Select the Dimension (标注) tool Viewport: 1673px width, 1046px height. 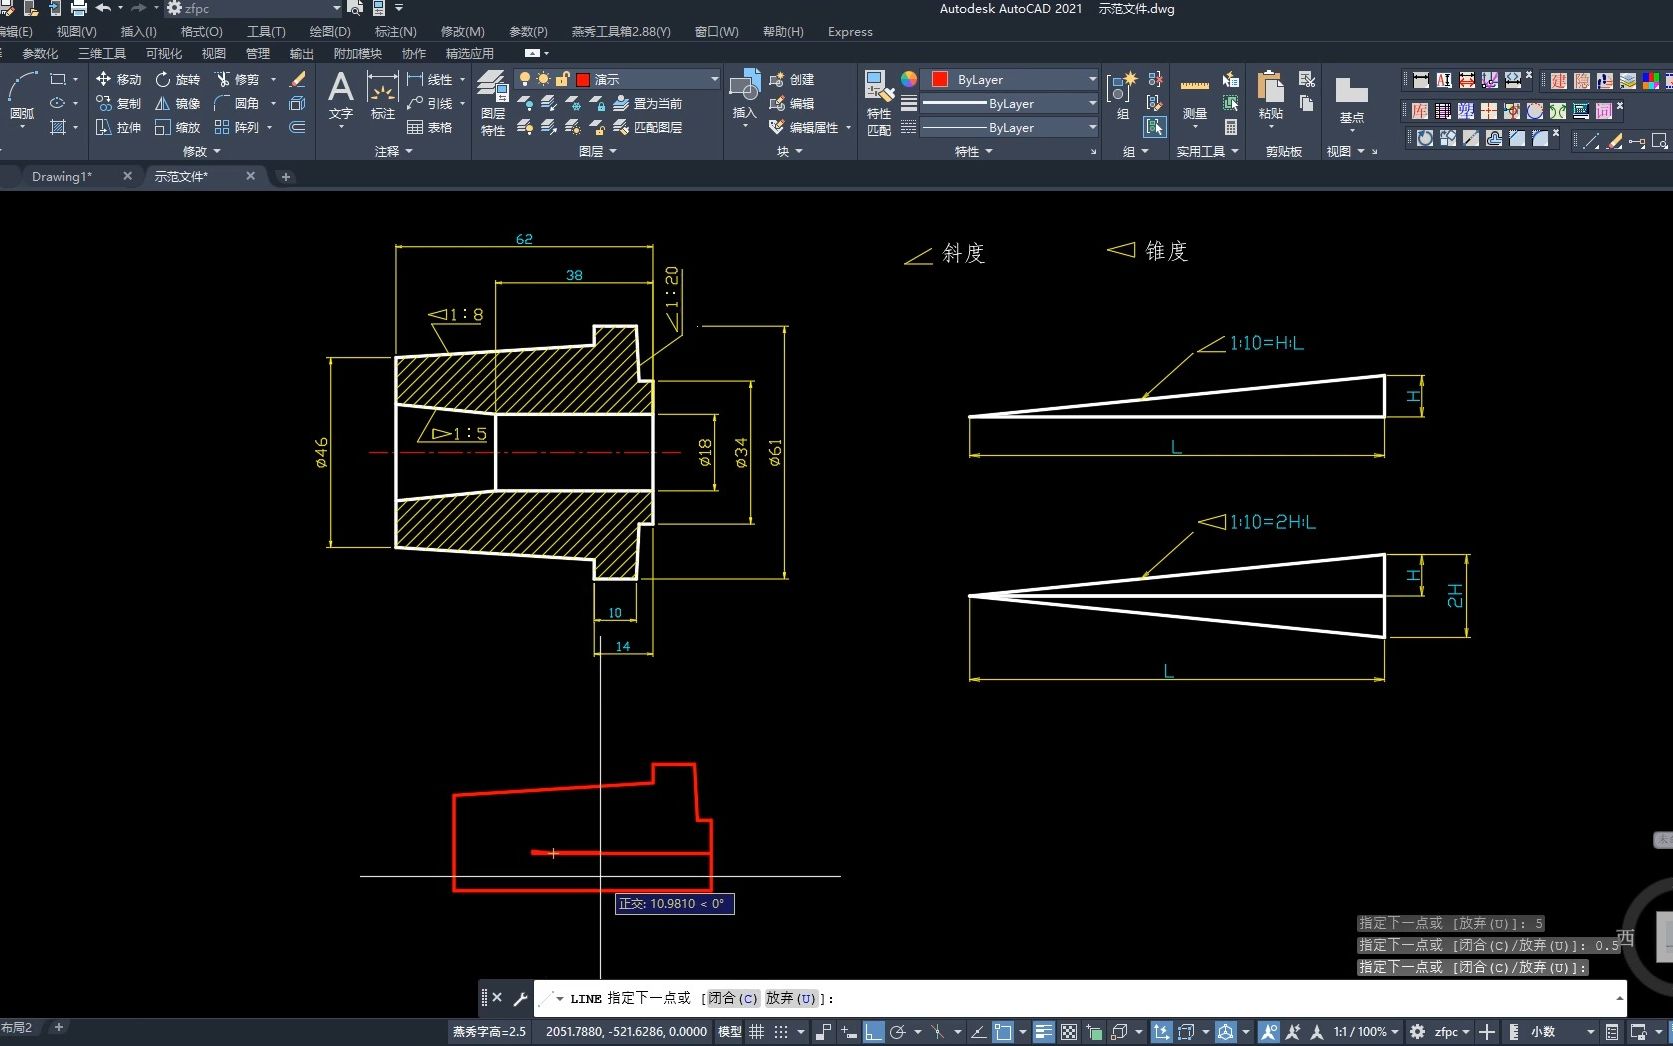pyautogui.click(x=382, y=97)
